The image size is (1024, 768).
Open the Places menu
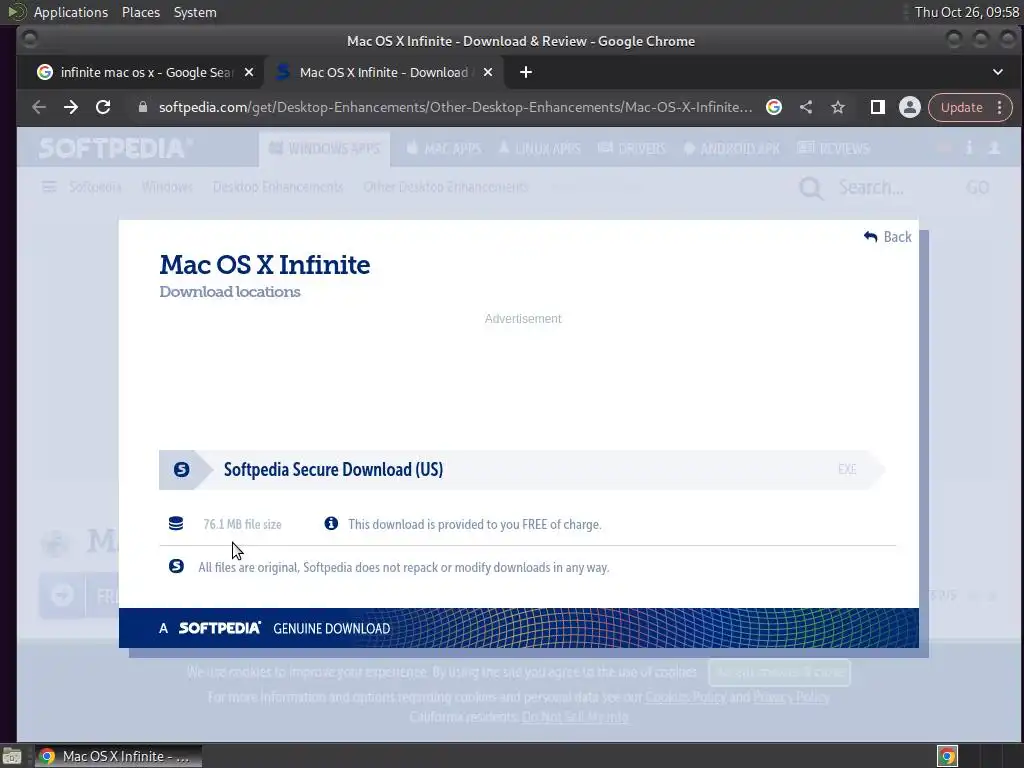click(x=141, y=12)
